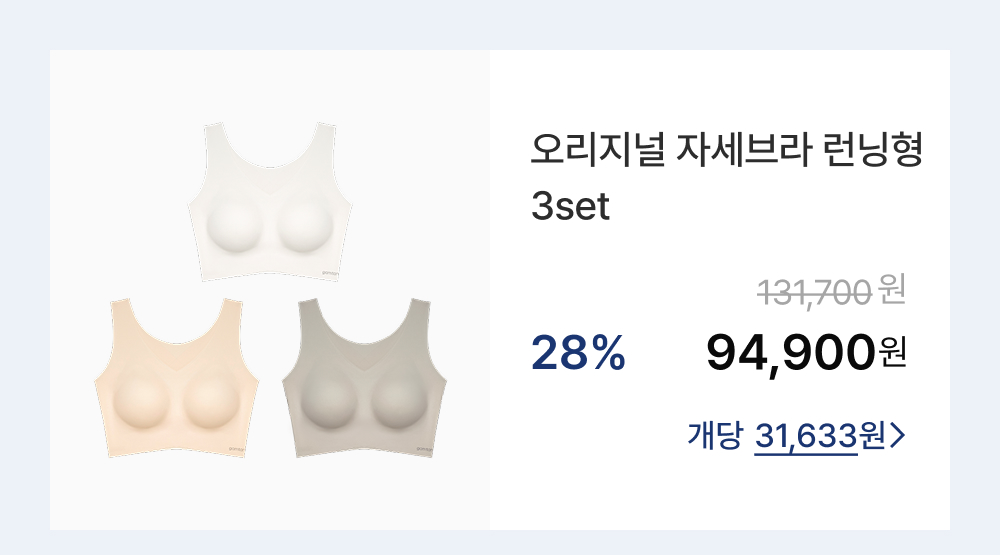Image resolution: width=1000 pixels, height=555 pixels.
Task: Click the 3set text in the title
Action: (x=570, y=208)
